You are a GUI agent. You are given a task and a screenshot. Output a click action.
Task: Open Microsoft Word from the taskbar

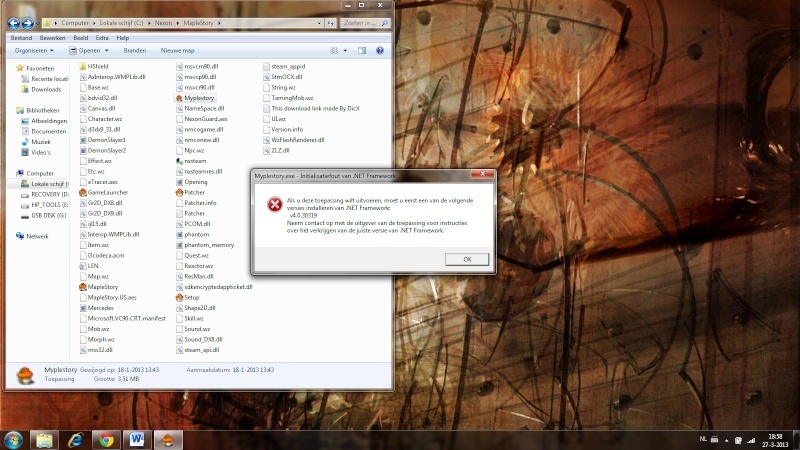tap(137, 440)
